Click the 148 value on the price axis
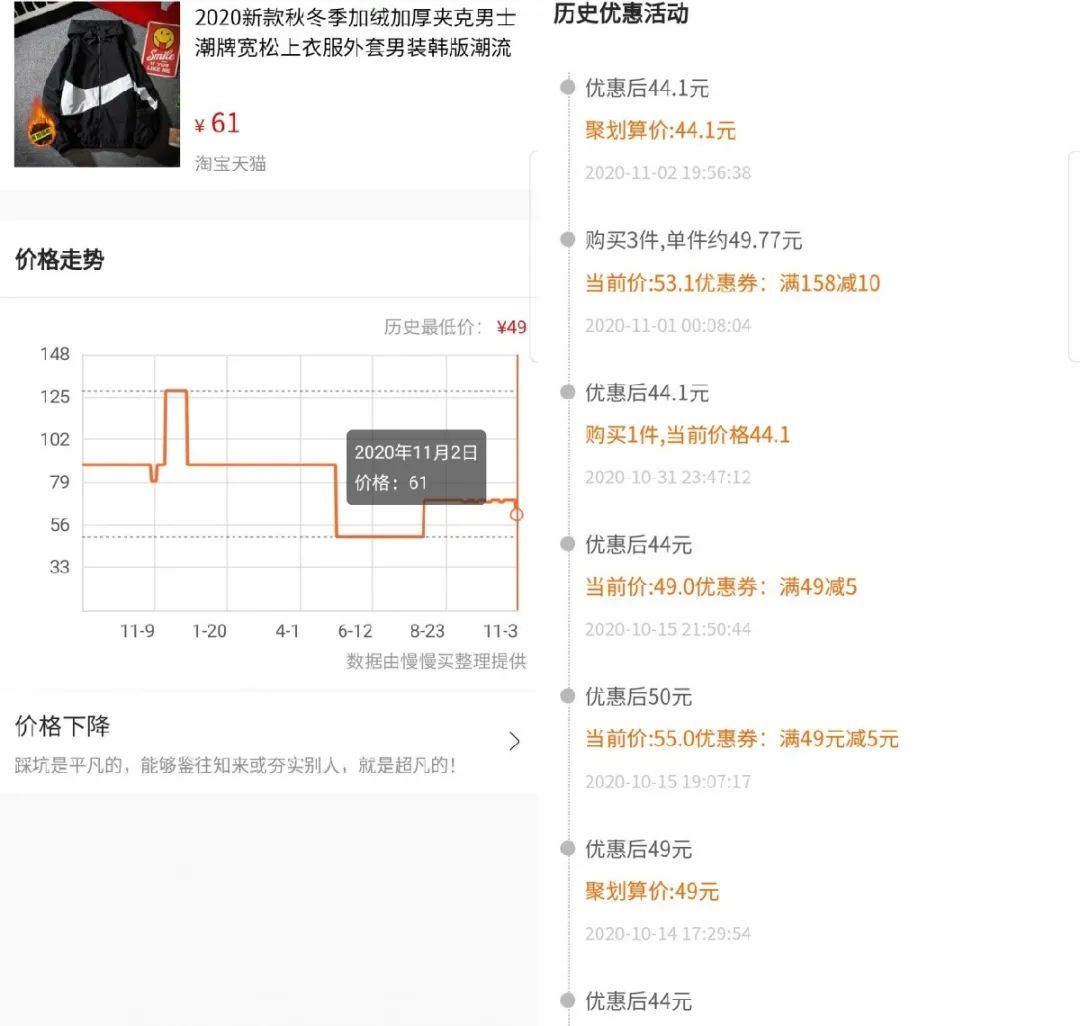The image size is (1080, 1026). (x=55, y=354)
